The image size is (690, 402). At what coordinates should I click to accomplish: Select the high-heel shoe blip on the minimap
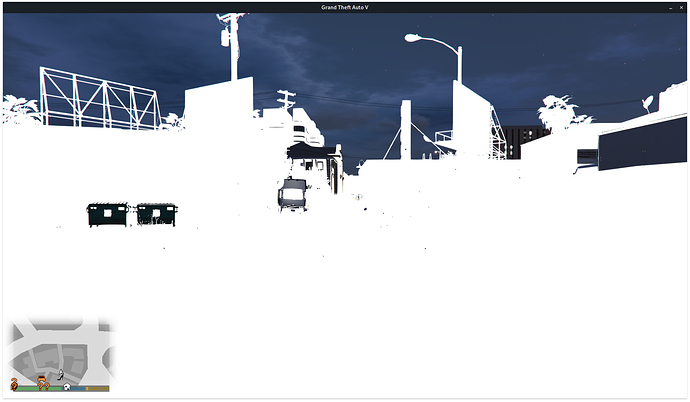click(x=60, y=375)
